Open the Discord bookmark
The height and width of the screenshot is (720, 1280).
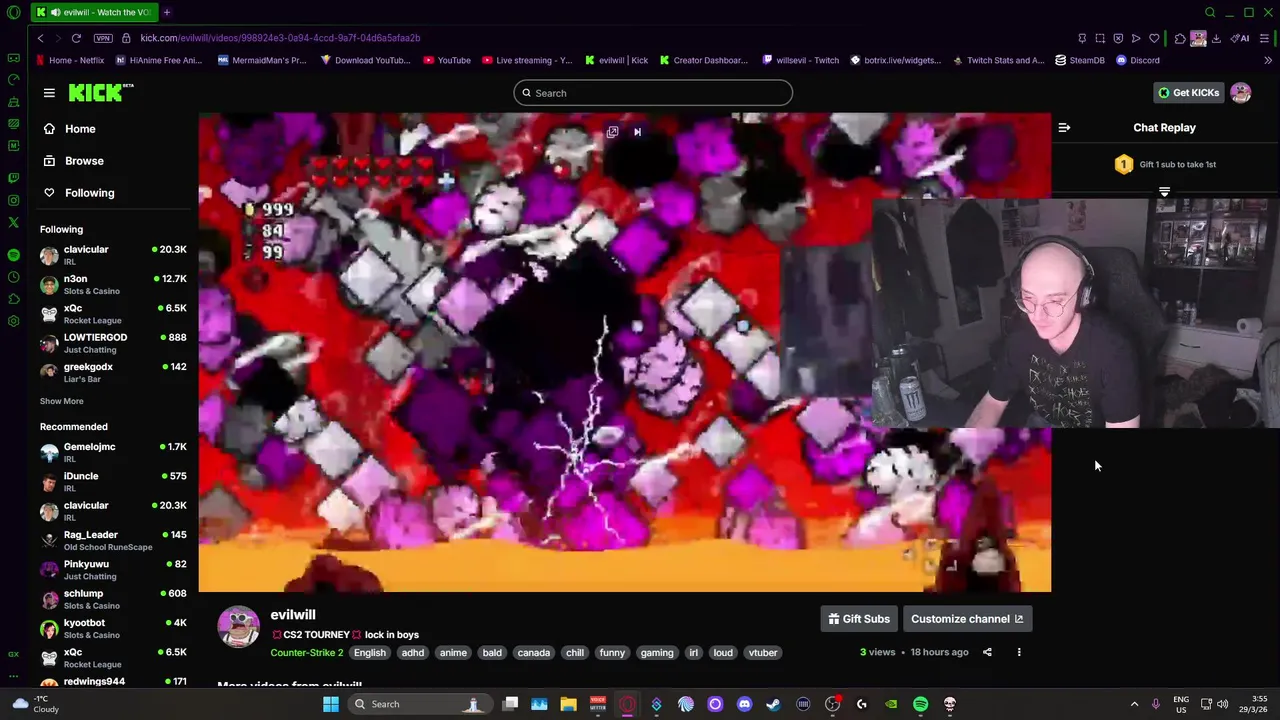(x=1138, y=60)
